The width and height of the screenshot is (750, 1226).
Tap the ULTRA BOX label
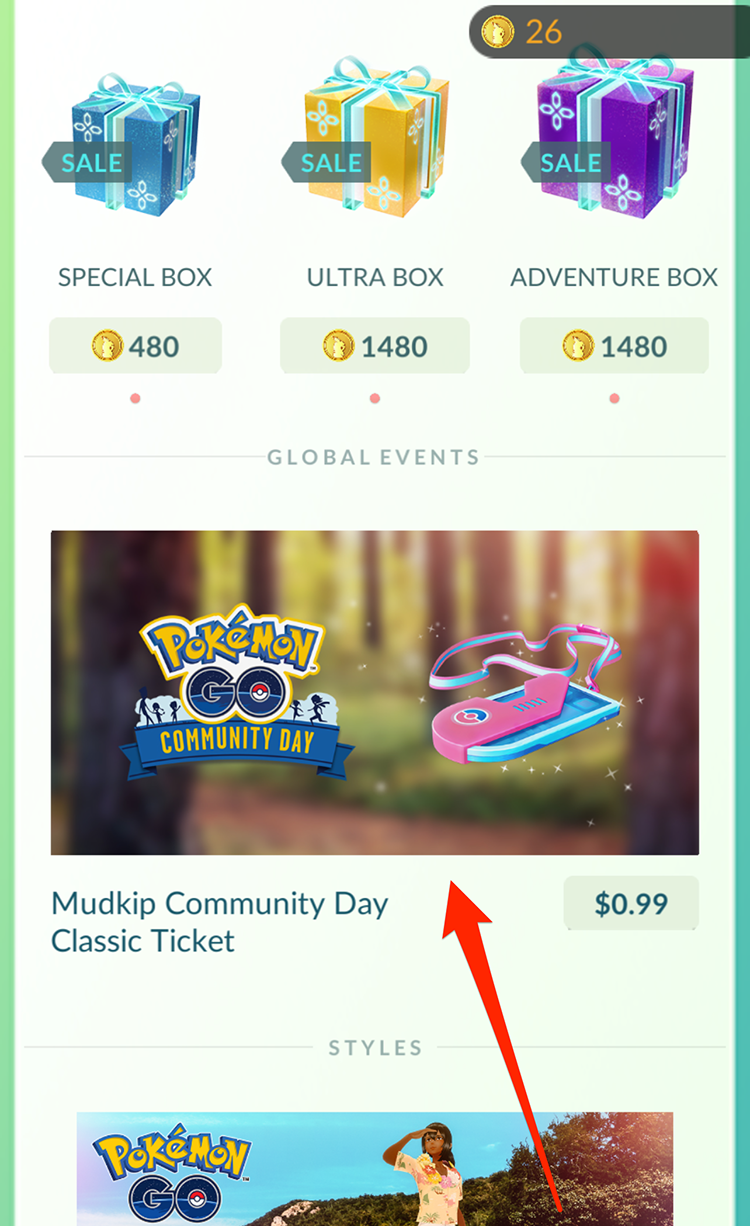click(x=375, y=278)
